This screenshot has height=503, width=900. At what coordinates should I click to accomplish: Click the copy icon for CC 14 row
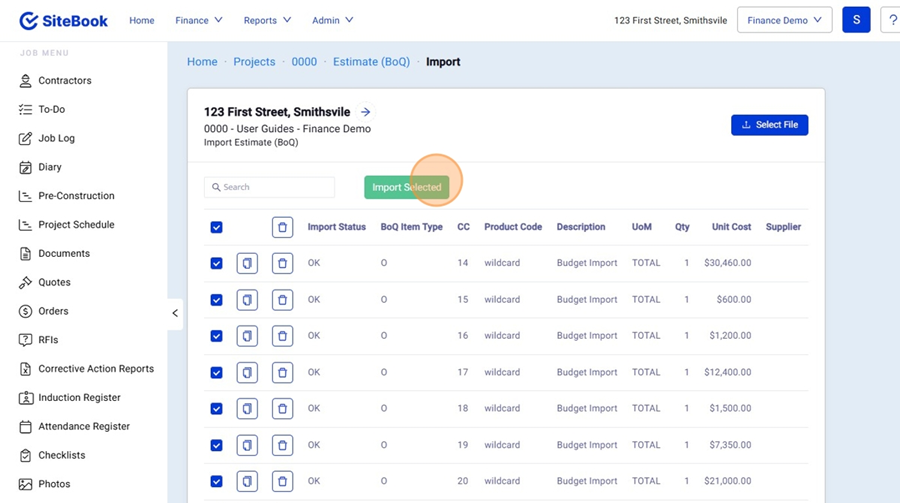click(247, 263)
